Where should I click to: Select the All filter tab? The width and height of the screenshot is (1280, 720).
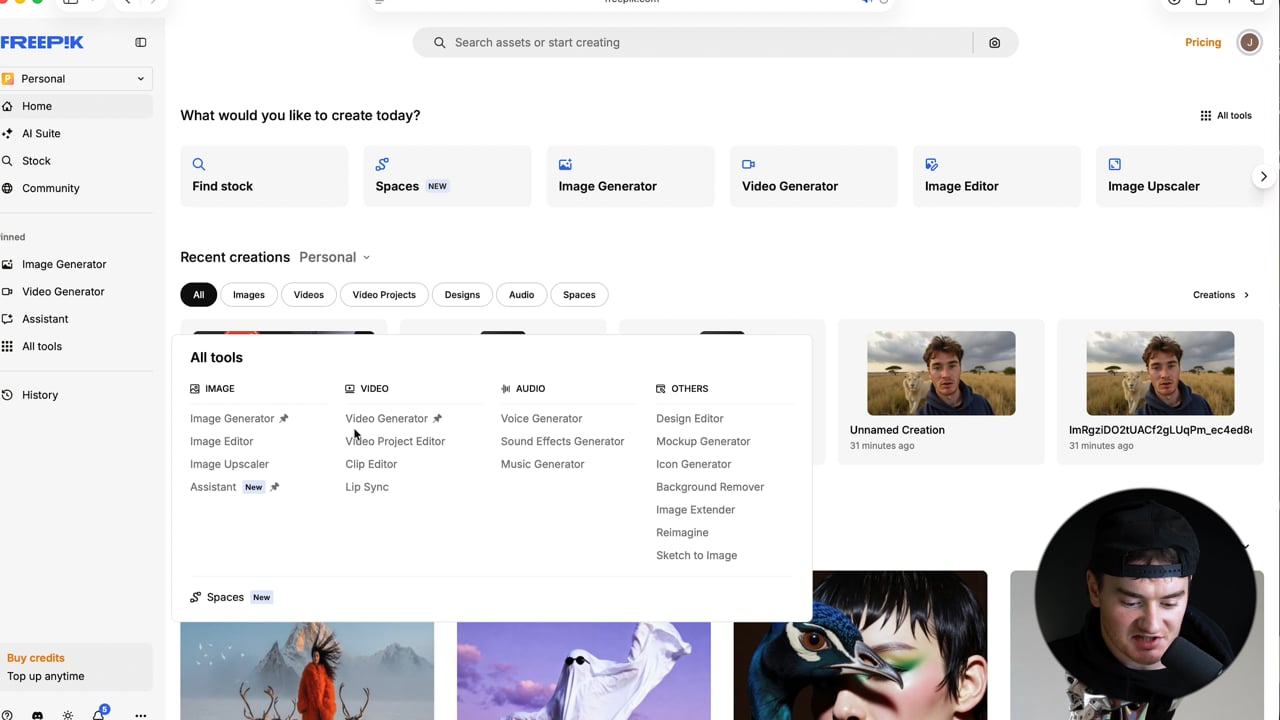tap(198, 295)
